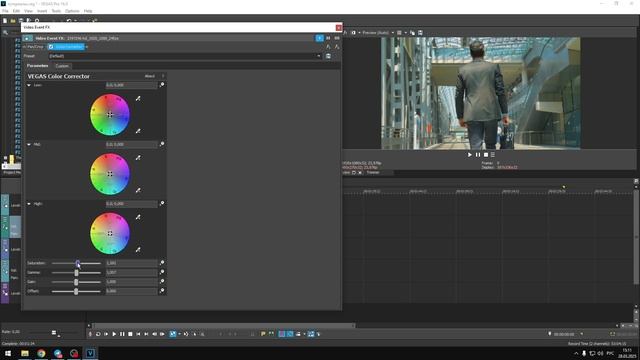Open the Edit menu
This screenshot has height=360, width=640.
(16, 11)
